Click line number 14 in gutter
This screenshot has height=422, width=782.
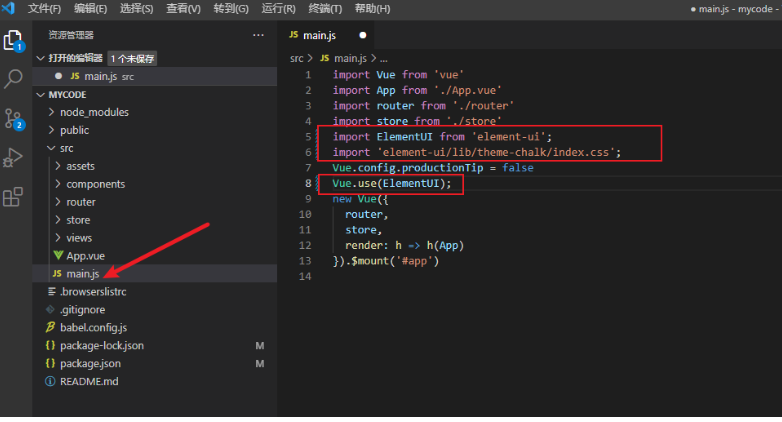(x=305, y=276)
